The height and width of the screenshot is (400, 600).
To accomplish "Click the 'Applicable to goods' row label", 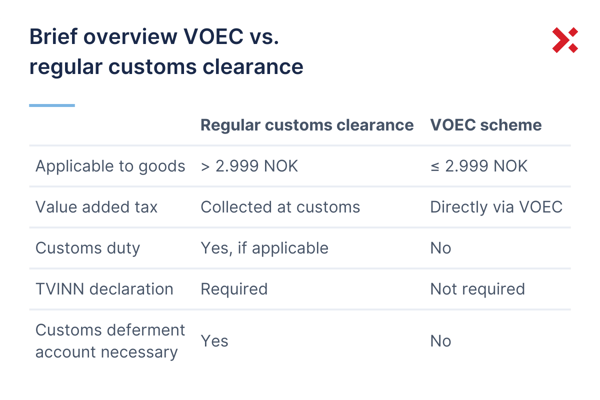I will (110, 167).
